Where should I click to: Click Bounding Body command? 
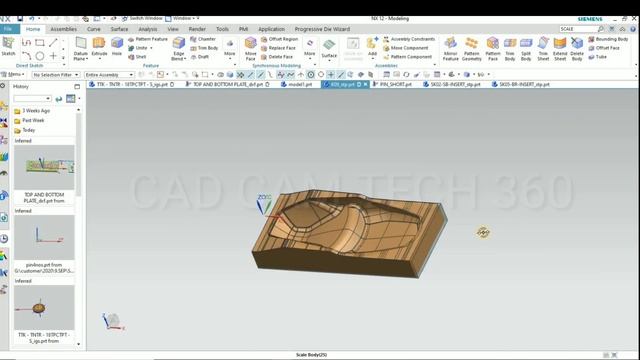click(x=608, y=39)
